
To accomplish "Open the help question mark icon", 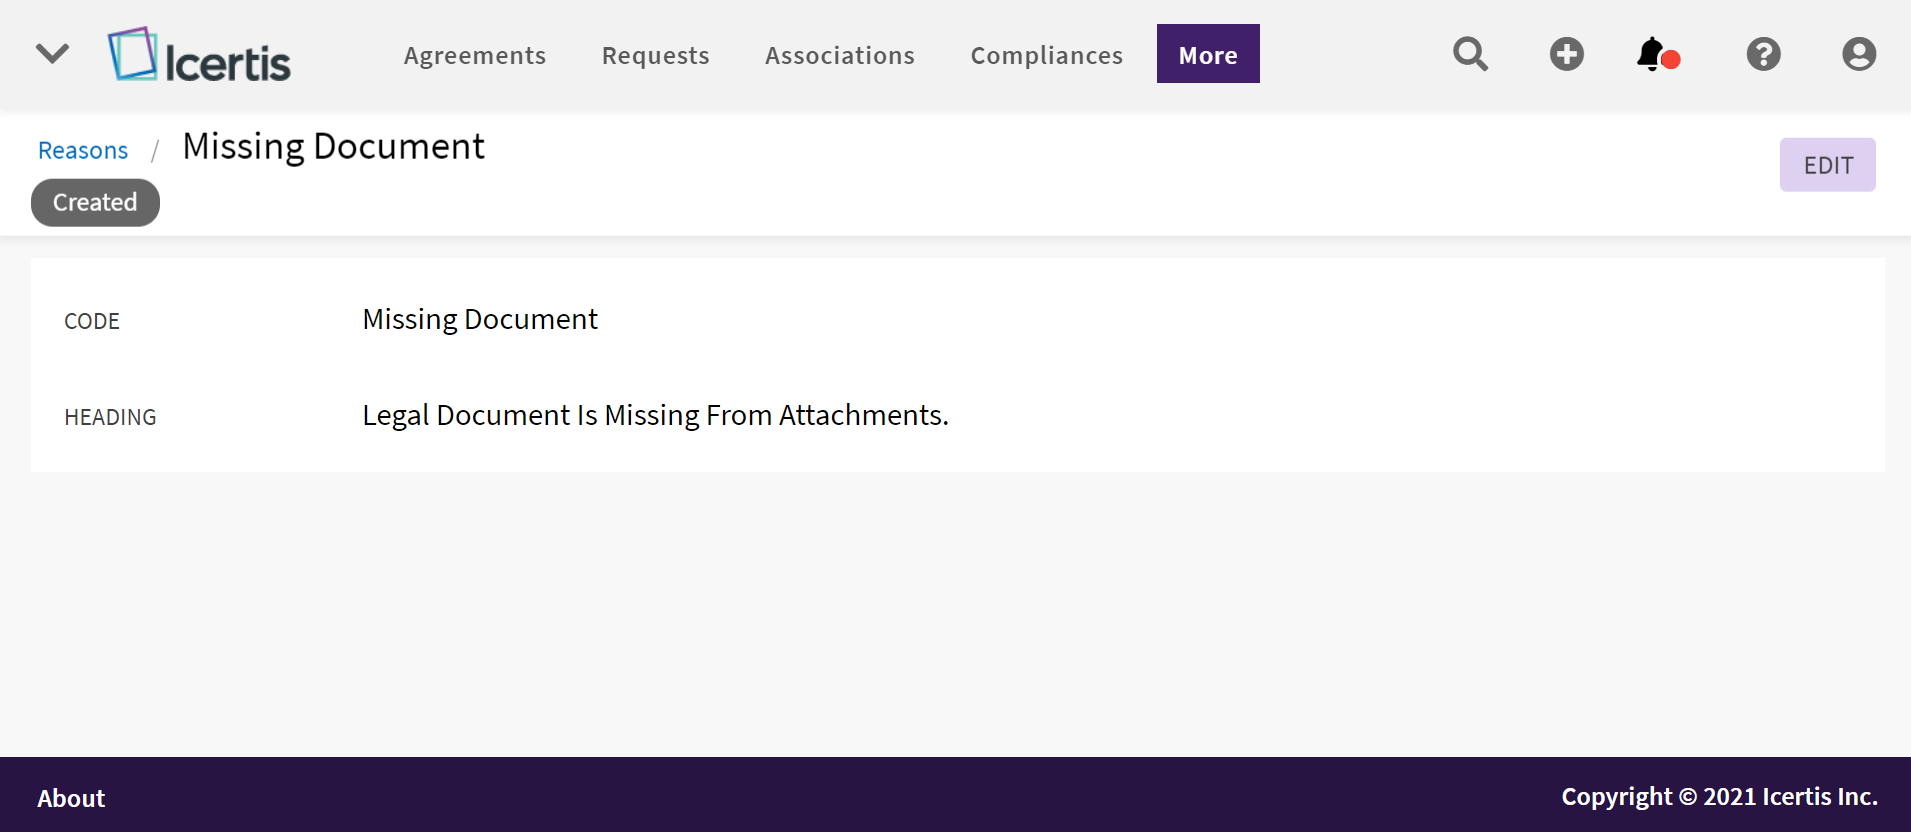I will (1763, 54).
